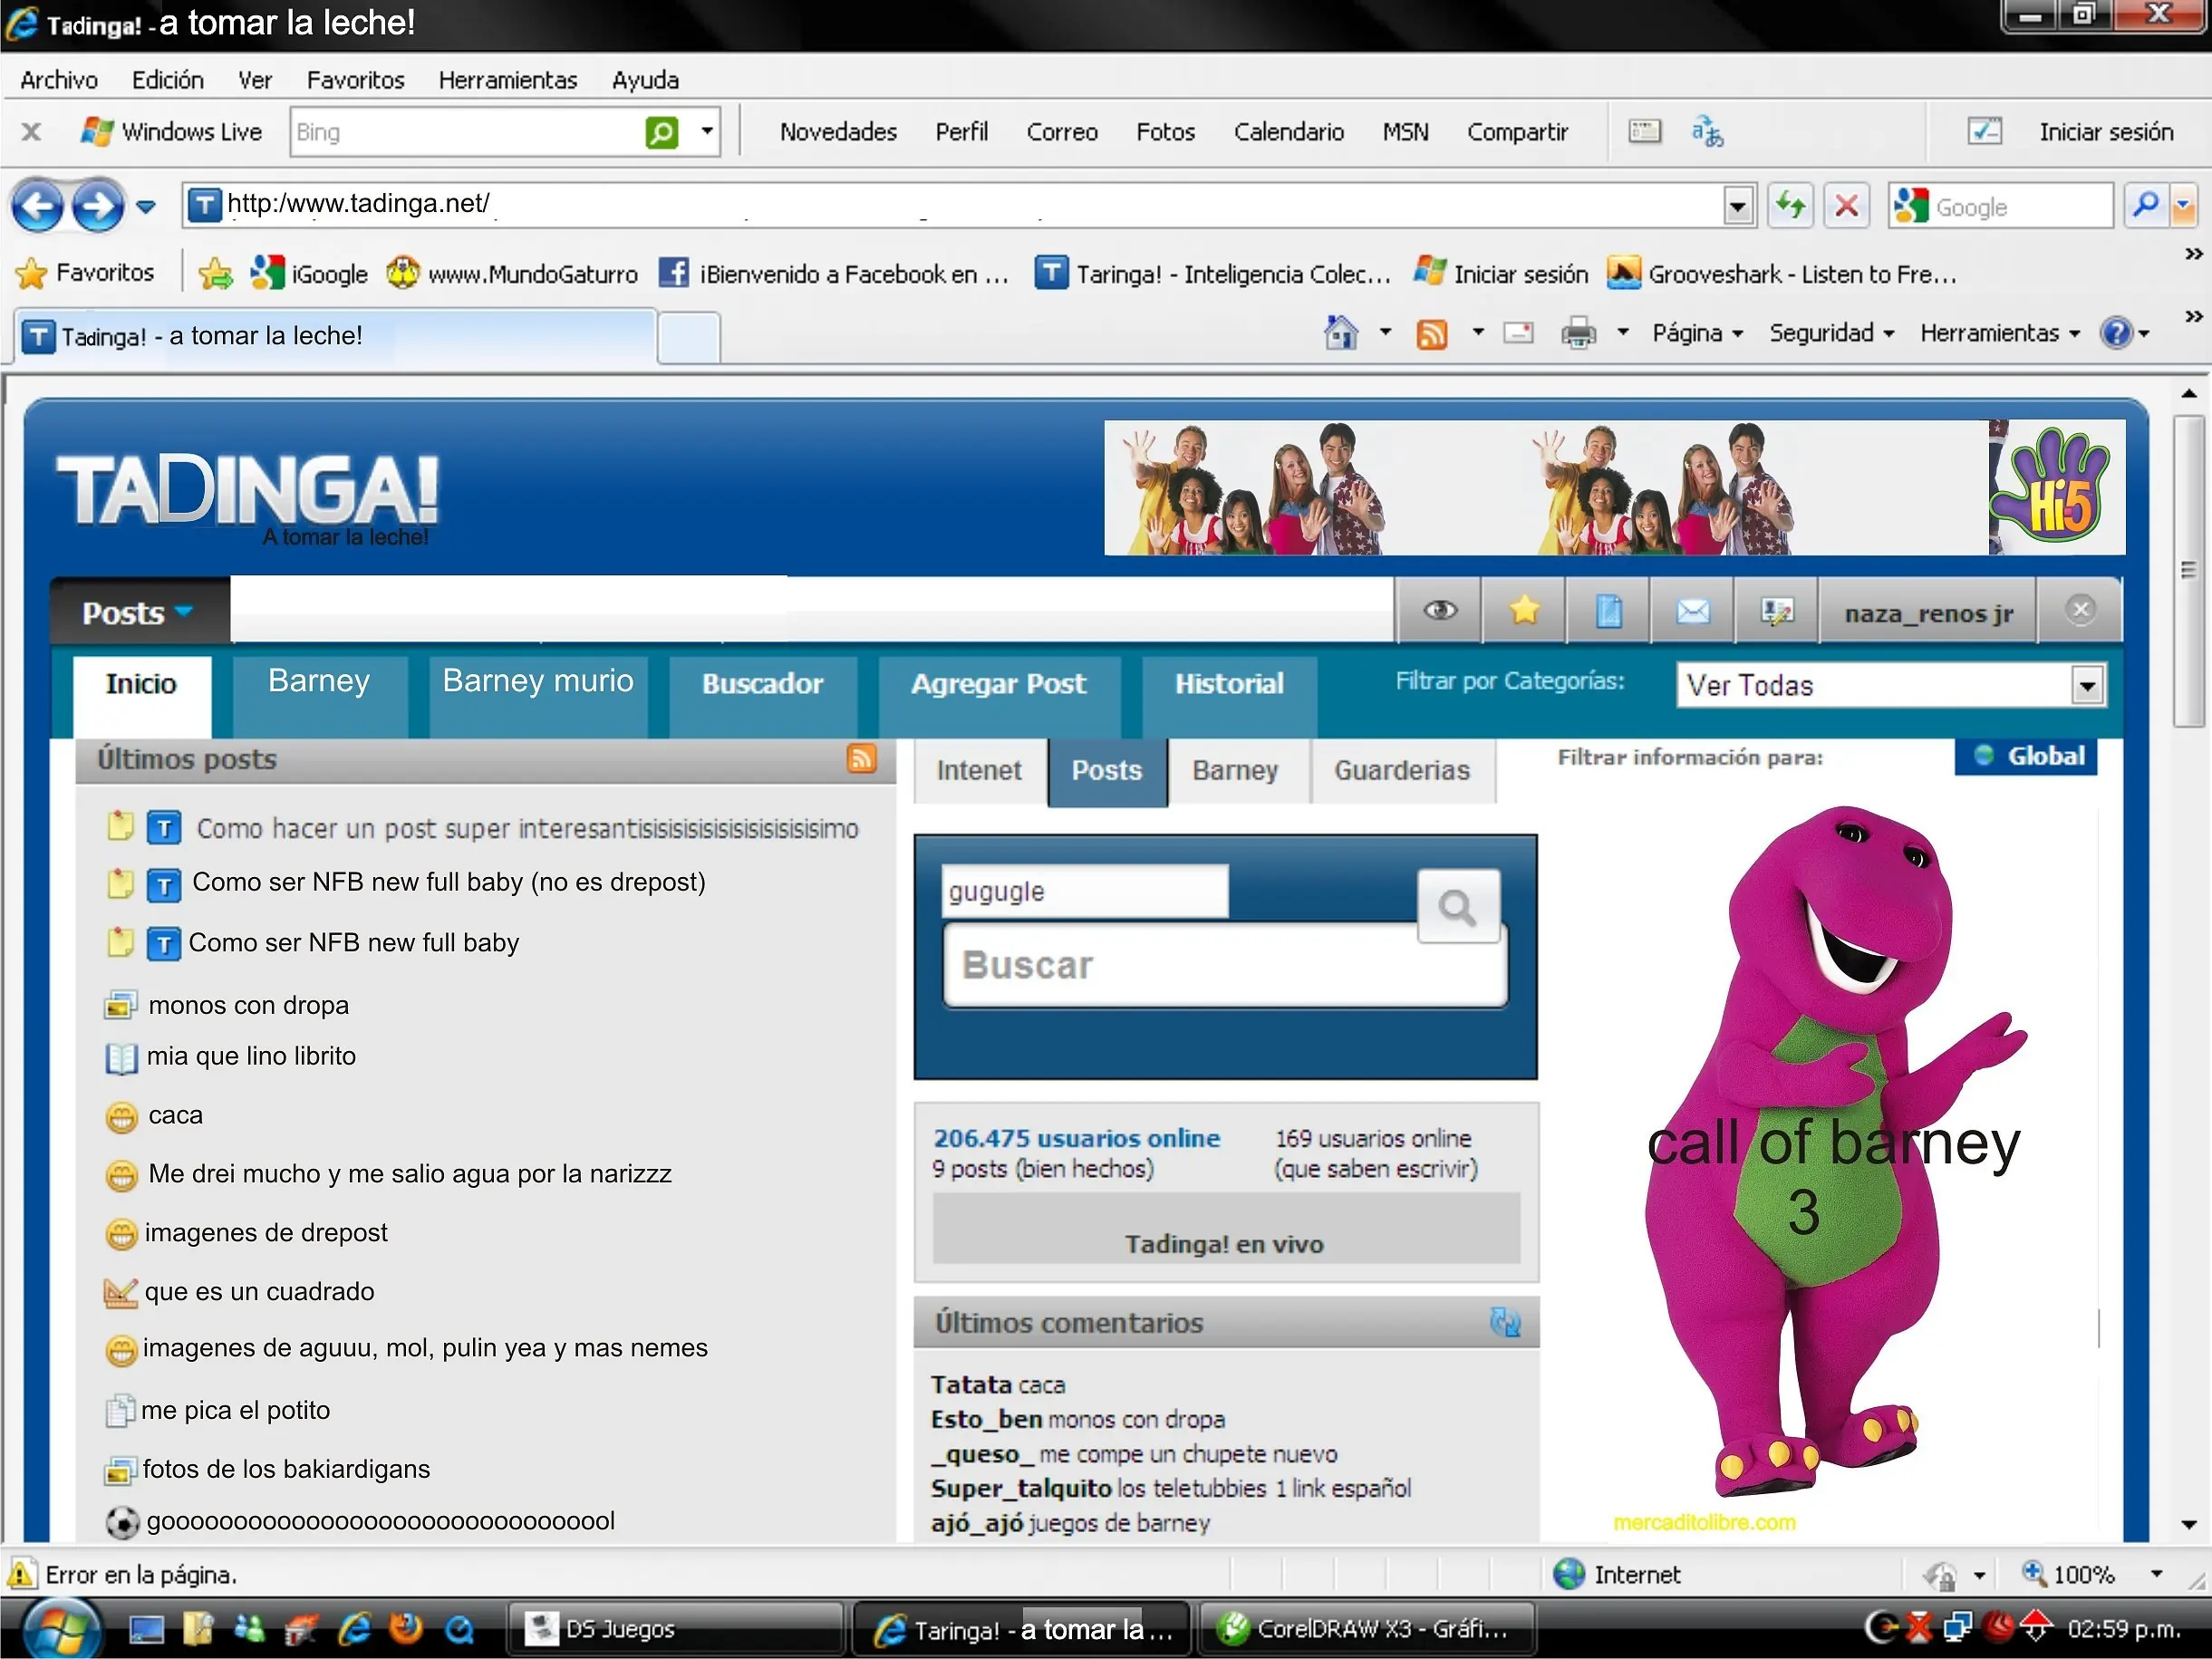Click the RSS icon in Últimos posts header
2212x1659 pixels.
click(x=861, y=758)
